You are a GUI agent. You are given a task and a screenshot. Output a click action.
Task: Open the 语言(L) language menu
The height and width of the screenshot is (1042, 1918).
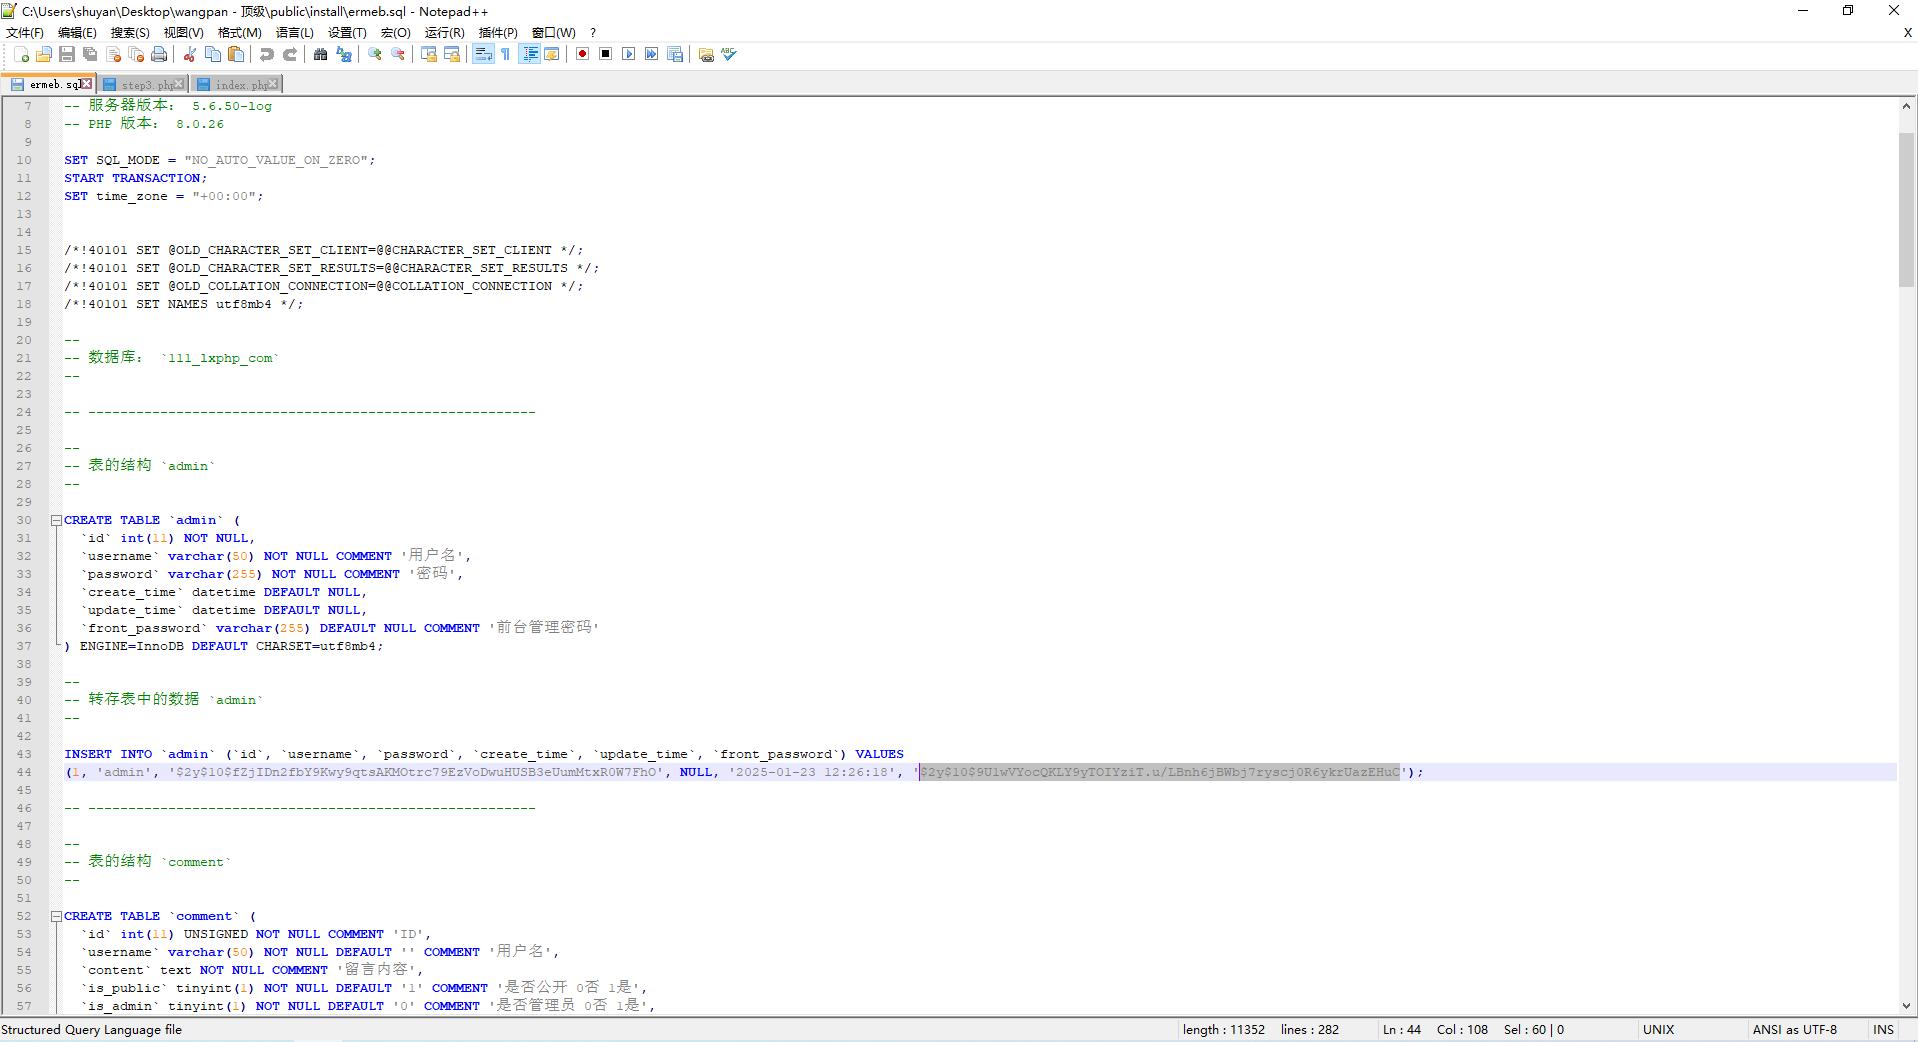[294, 33]
